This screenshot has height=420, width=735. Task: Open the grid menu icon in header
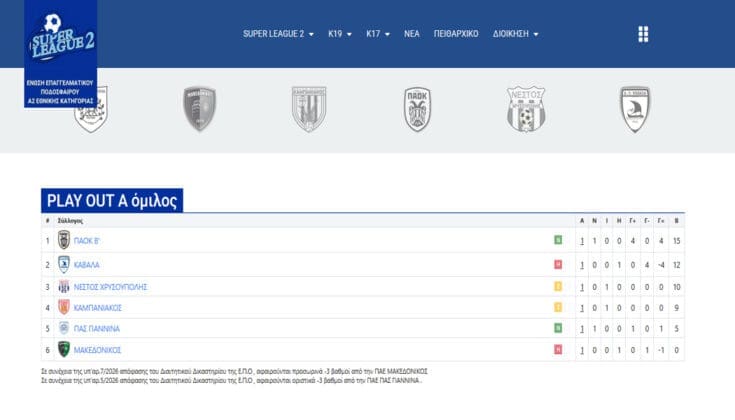tap(643, 34)
